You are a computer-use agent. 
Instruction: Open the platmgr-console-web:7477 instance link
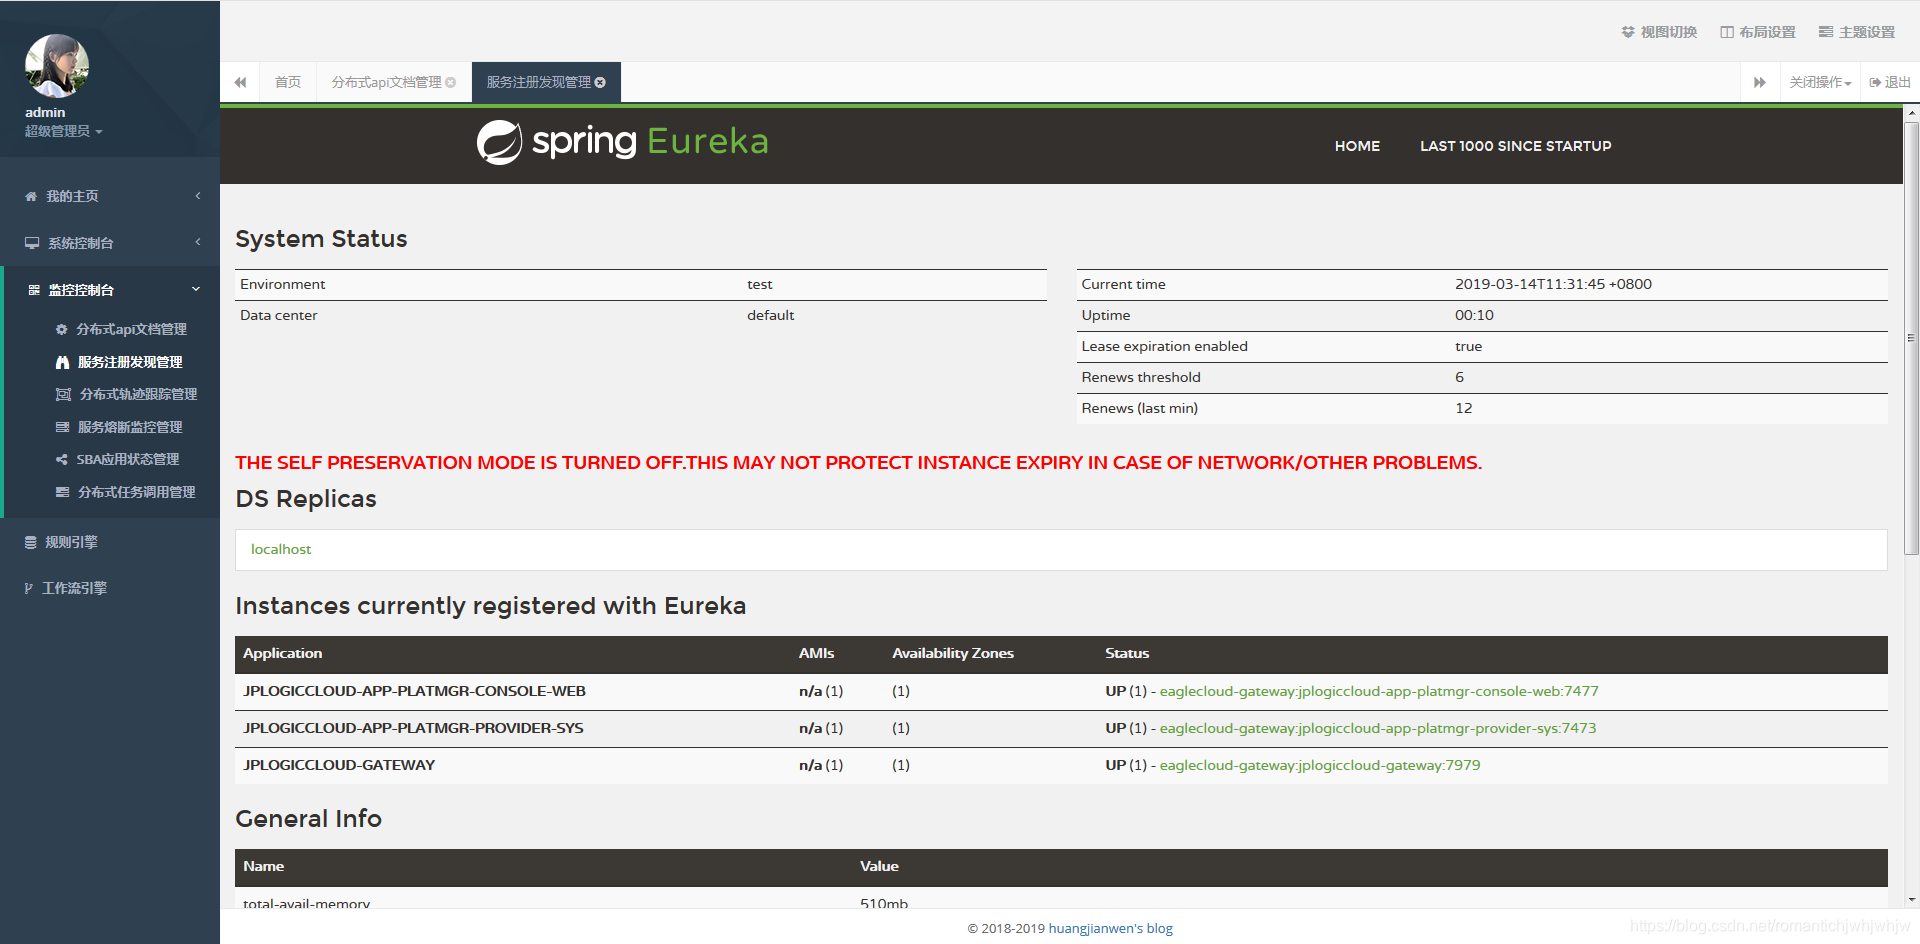1379,691
